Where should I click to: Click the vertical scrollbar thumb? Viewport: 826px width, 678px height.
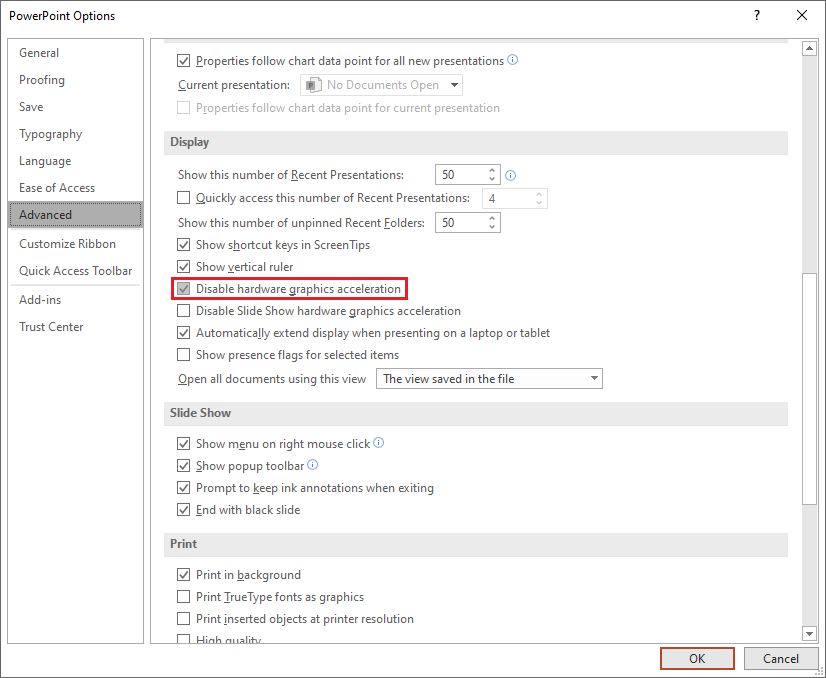pyautogui.click(x=809, y=389)
